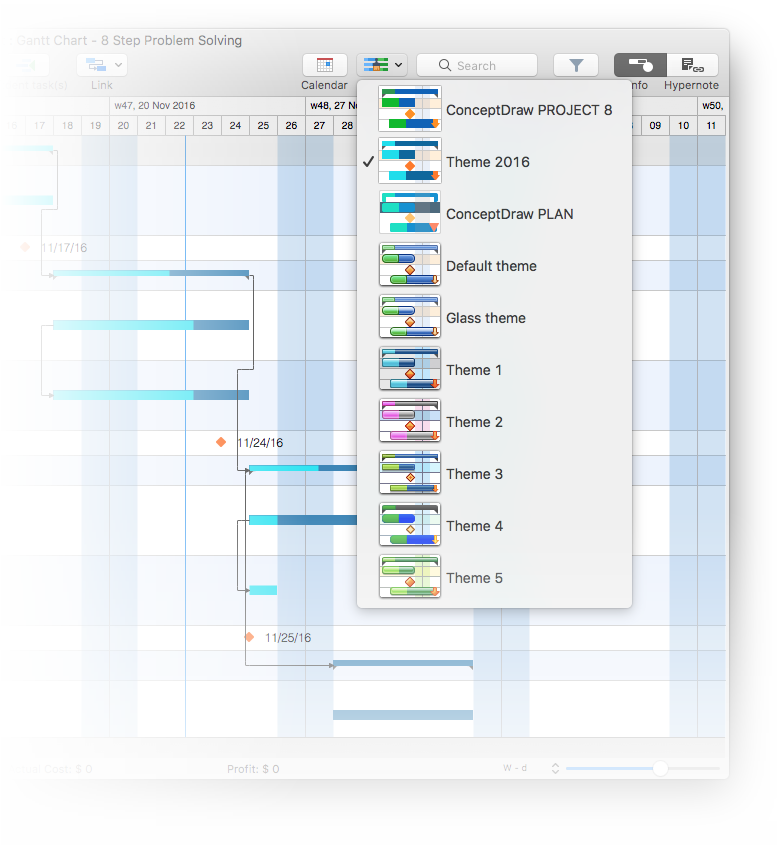The width and height of the screenshot is (777, 846).
Task: Click day 25 in the timeline header
Action: click(263, 126)
